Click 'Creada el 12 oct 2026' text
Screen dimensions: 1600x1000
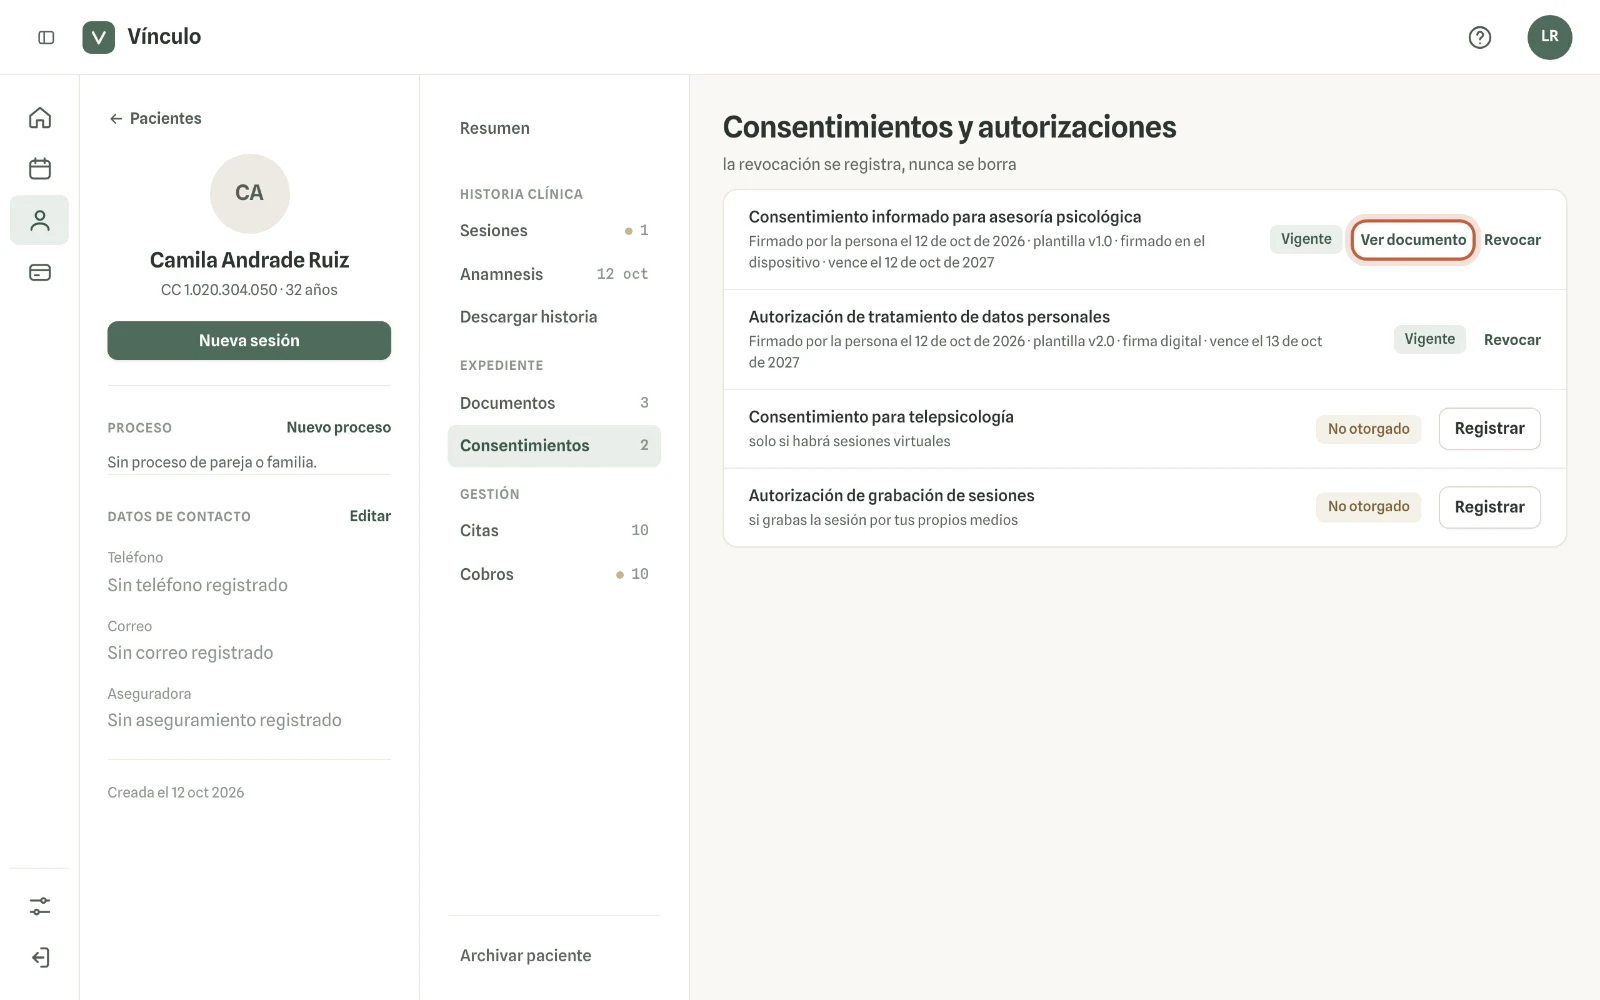point(176,792)
